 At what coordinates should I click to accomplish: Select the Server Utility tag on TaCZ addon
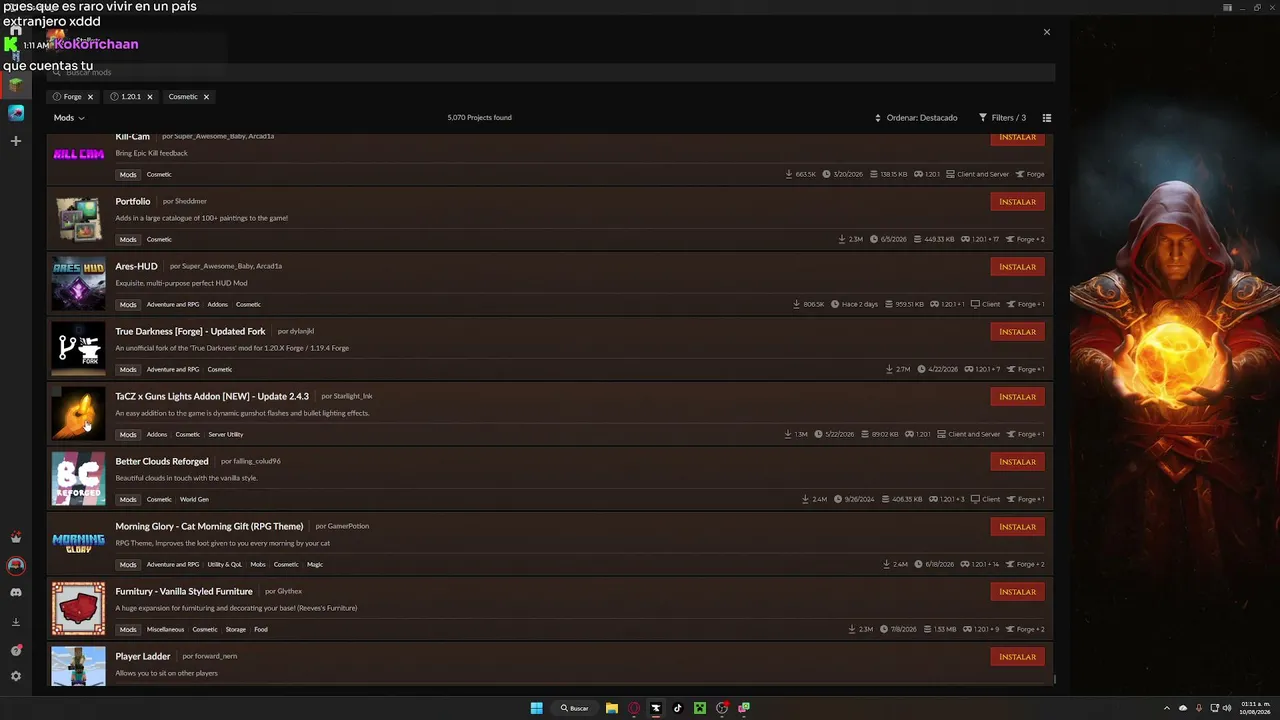click(x=226, y=434)
